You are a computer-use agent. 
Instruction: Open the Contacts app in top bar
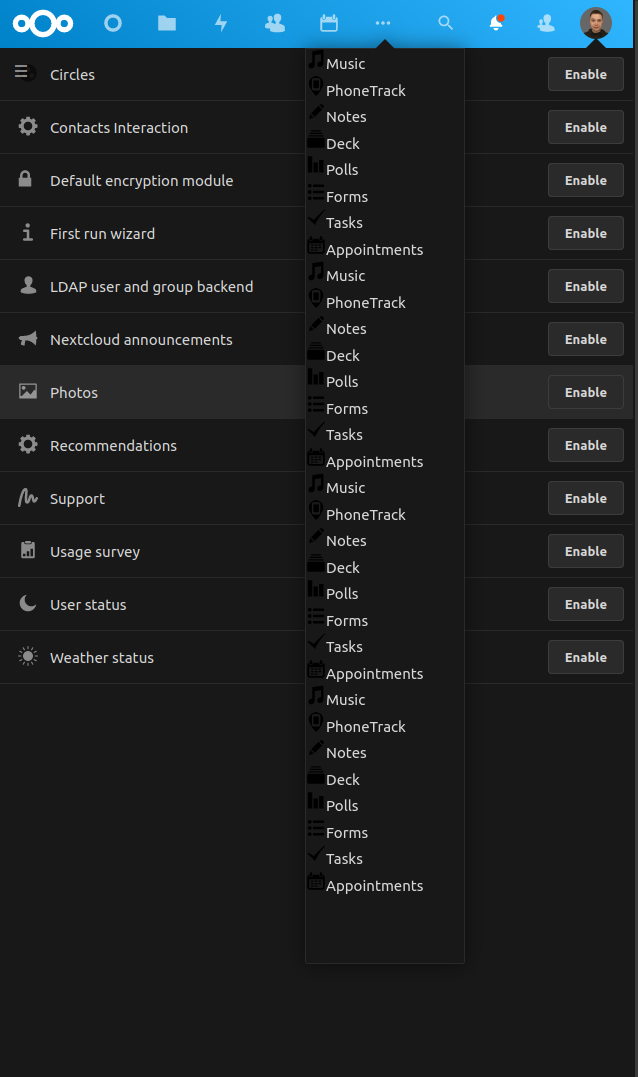pyautogui.click(x=275, y=22)
